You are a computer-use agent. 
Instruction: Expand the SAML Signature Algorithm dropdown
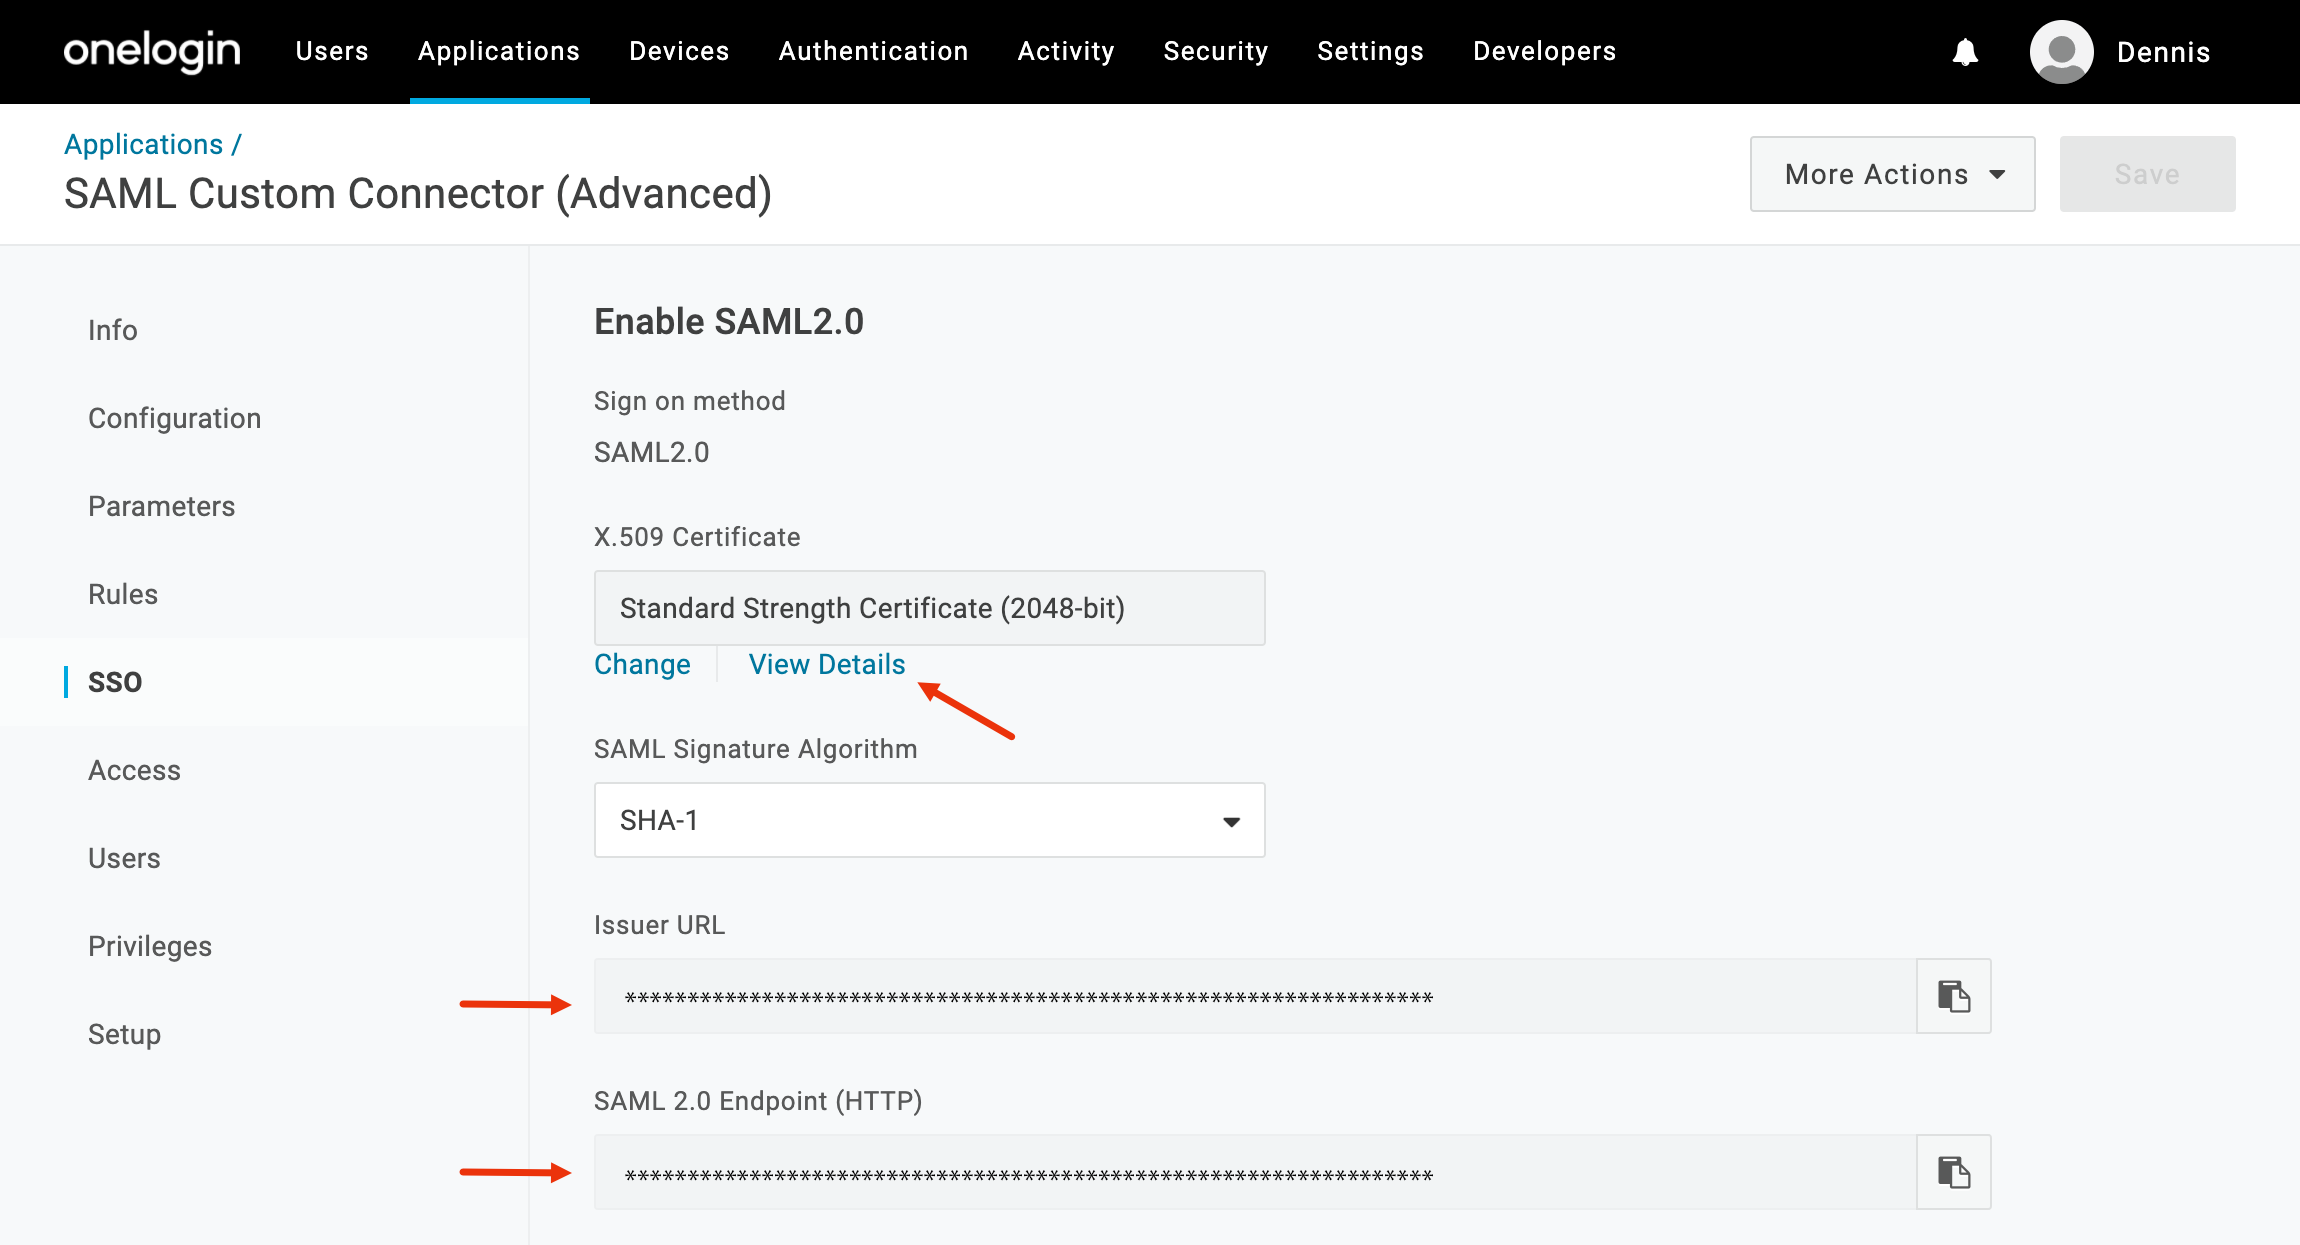[x=929, y=820]
